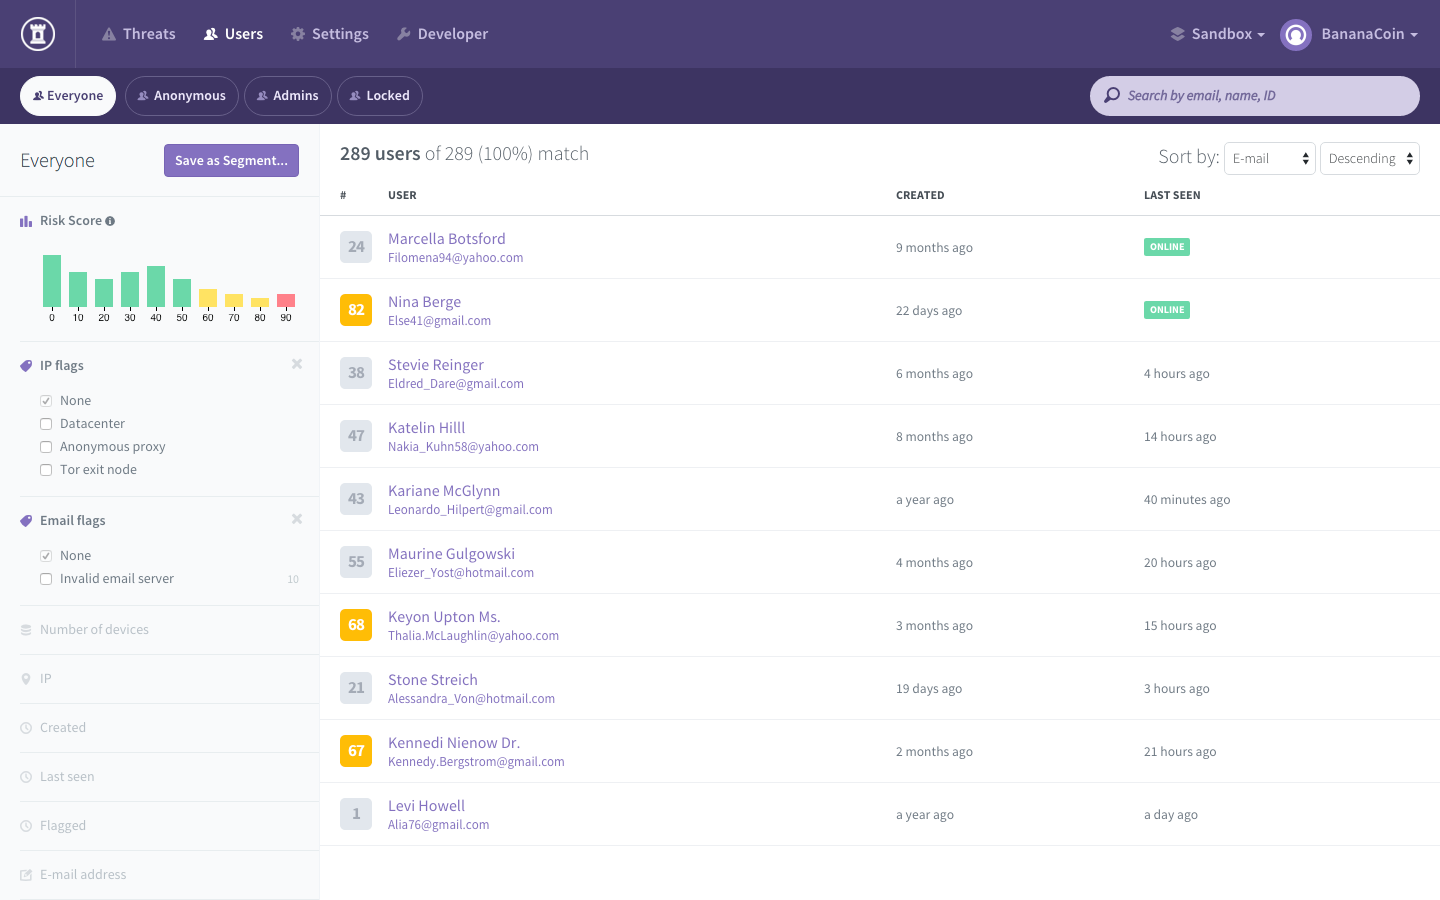Screen dimensions: 1440x900
Task: Click risk score badge 55 for Maurine Gulgowski
Action: (356, 562)
